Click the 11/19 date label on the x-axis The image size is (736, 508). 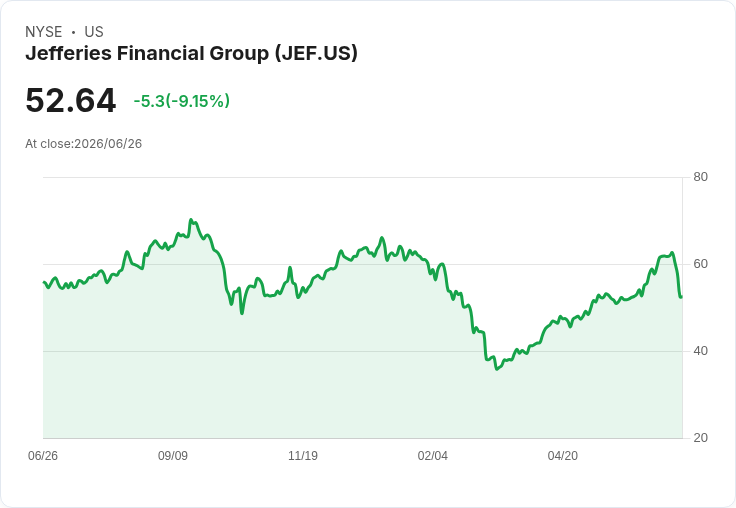[x=303, y=456]
